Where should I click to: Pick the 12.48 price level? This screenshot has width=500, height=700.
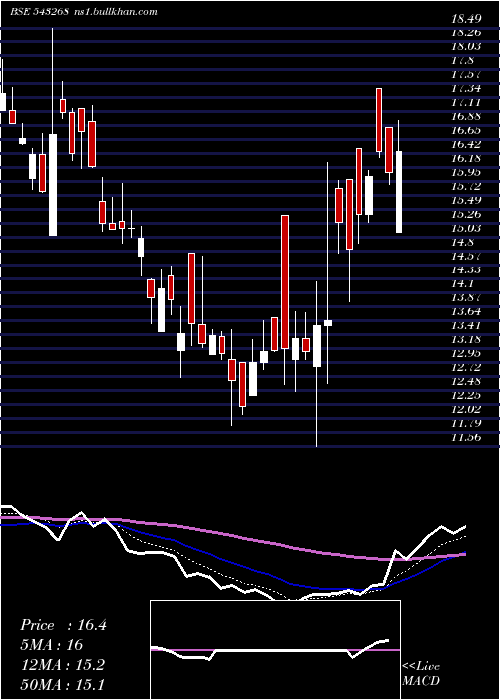coord(466,381)
